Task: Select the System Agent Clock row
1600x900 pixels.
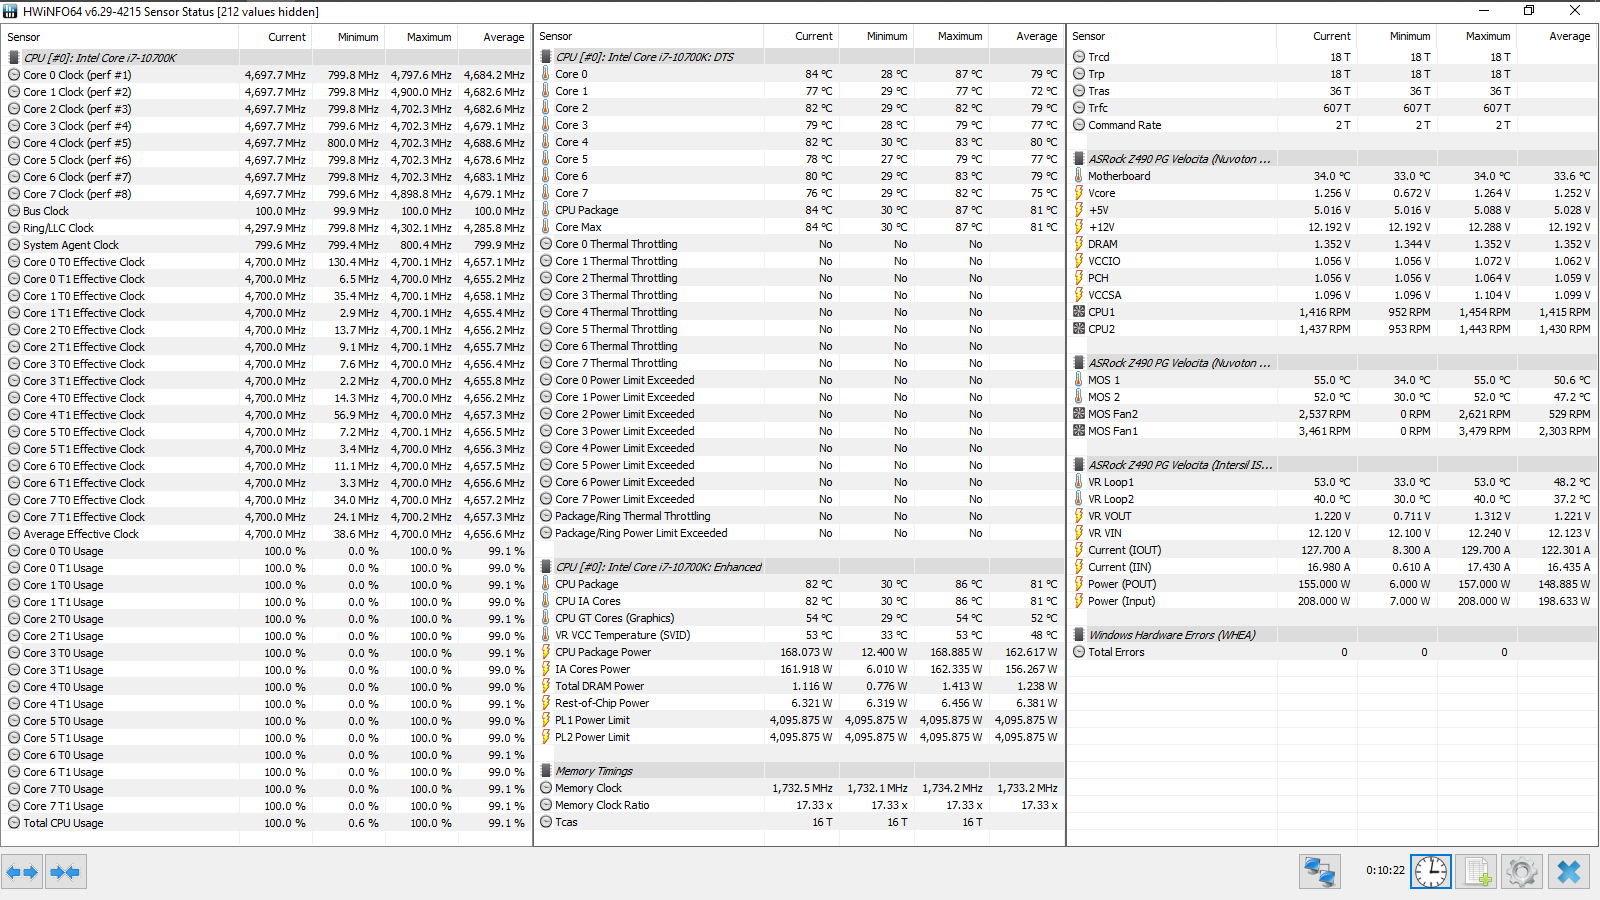Action: tap(266, 245)
